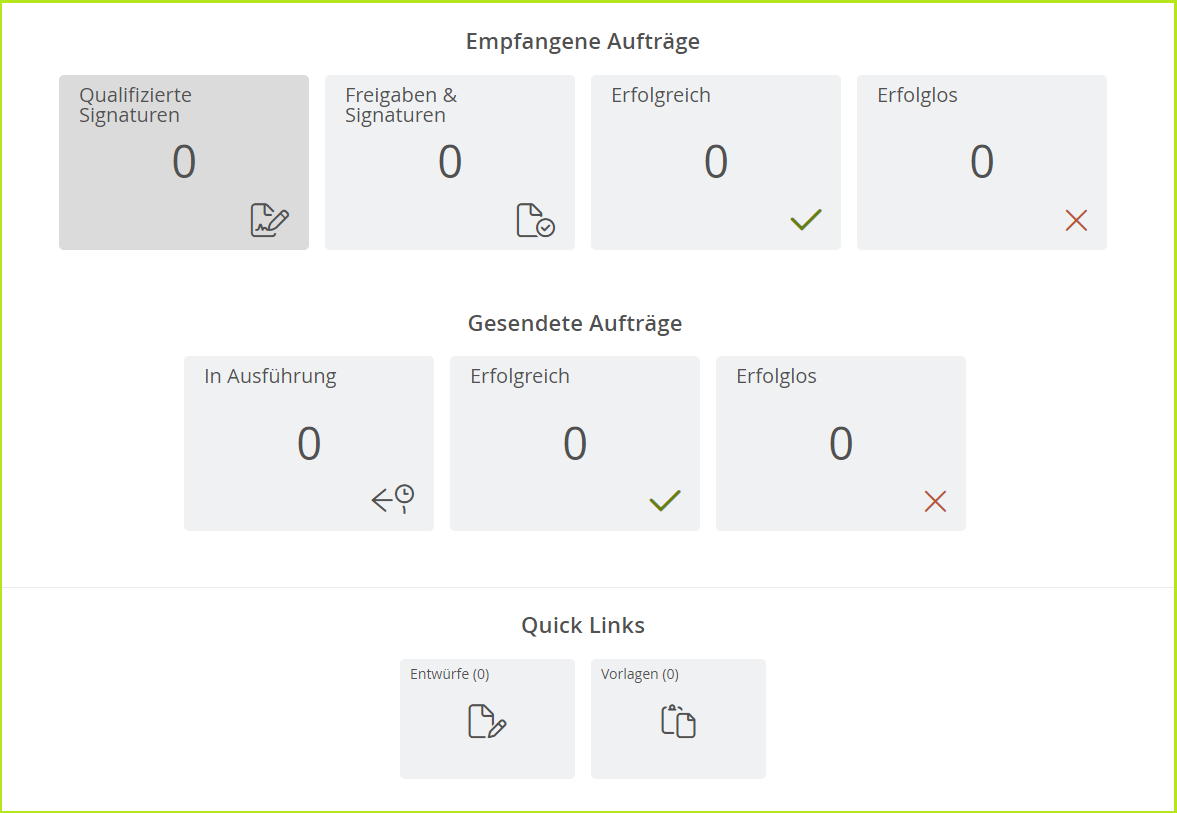Select the 'Freigaben & Signaturen' label

tap(401, 105)
